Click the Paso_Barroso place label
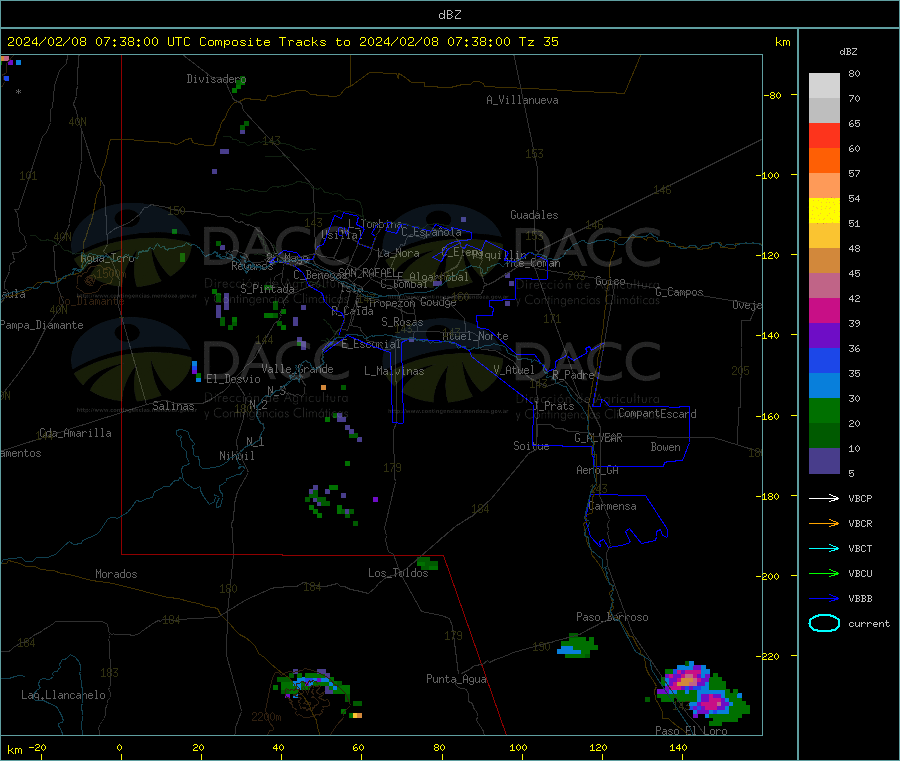900x761 pixels. coord(612,617)
